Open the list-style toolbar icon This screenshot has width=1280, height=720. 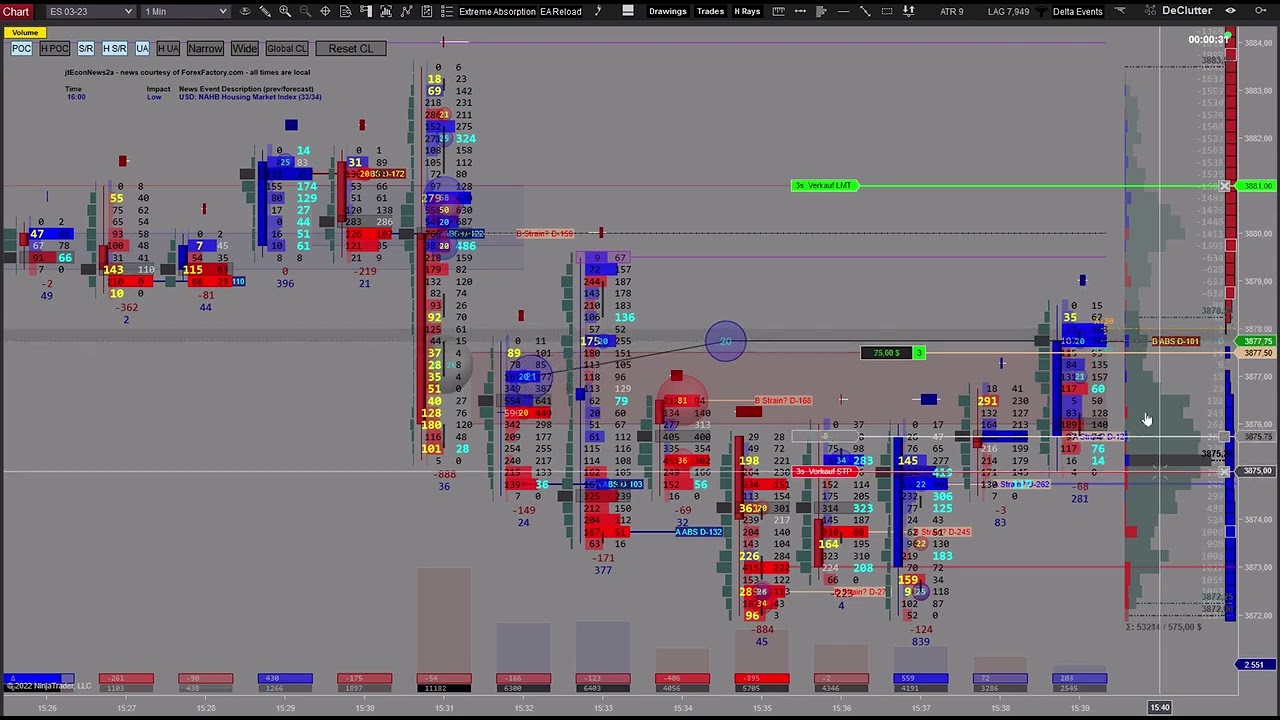[x=447, y=11]
